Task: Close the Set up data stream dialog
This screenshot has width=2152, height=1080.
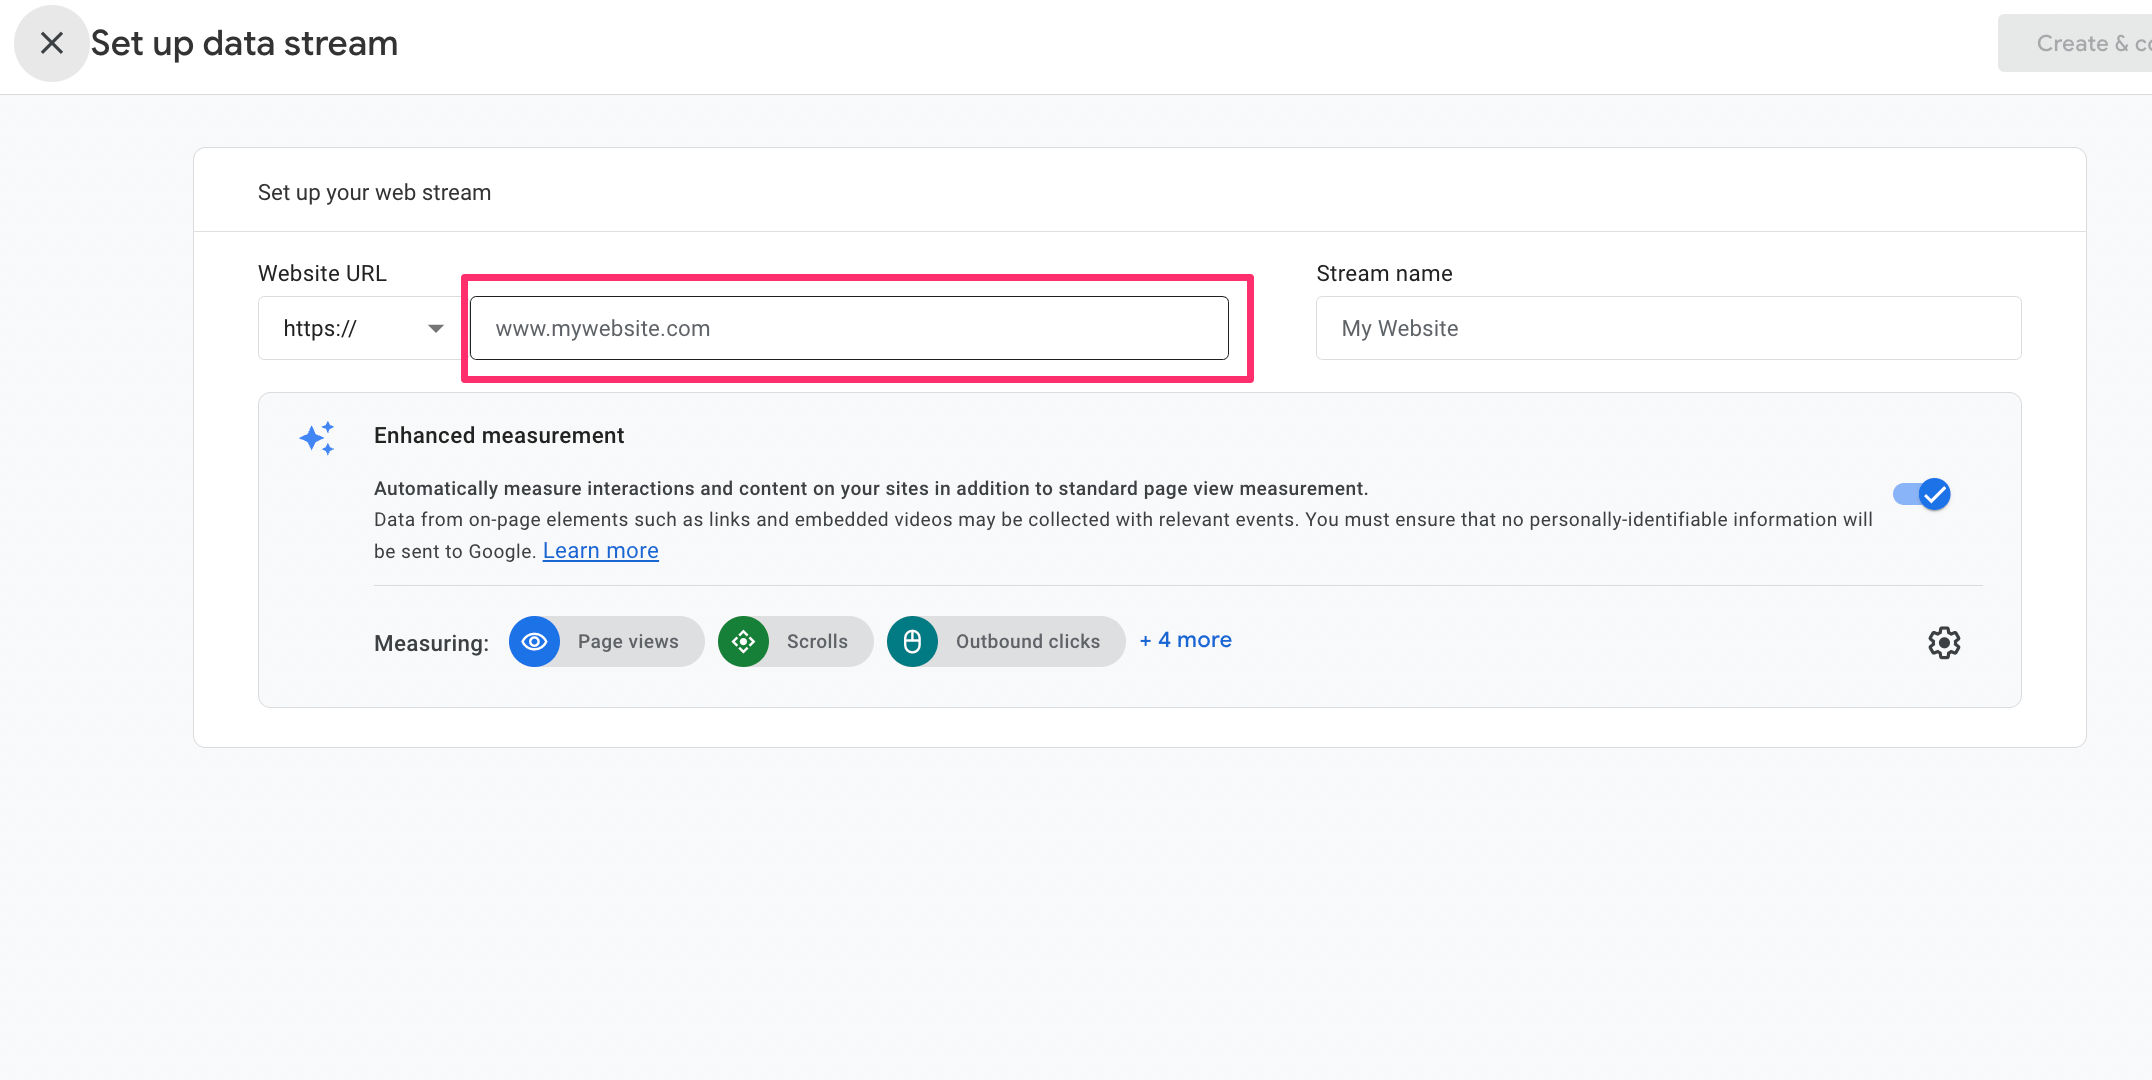Action: click(x=51, y=43)
